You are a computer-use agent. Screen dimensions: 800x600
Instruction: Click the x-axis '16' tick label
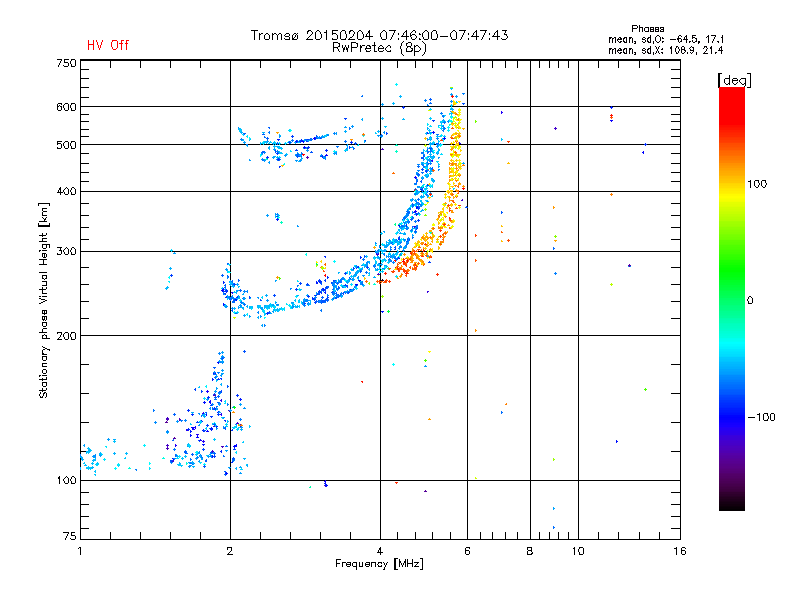(680, 551)
